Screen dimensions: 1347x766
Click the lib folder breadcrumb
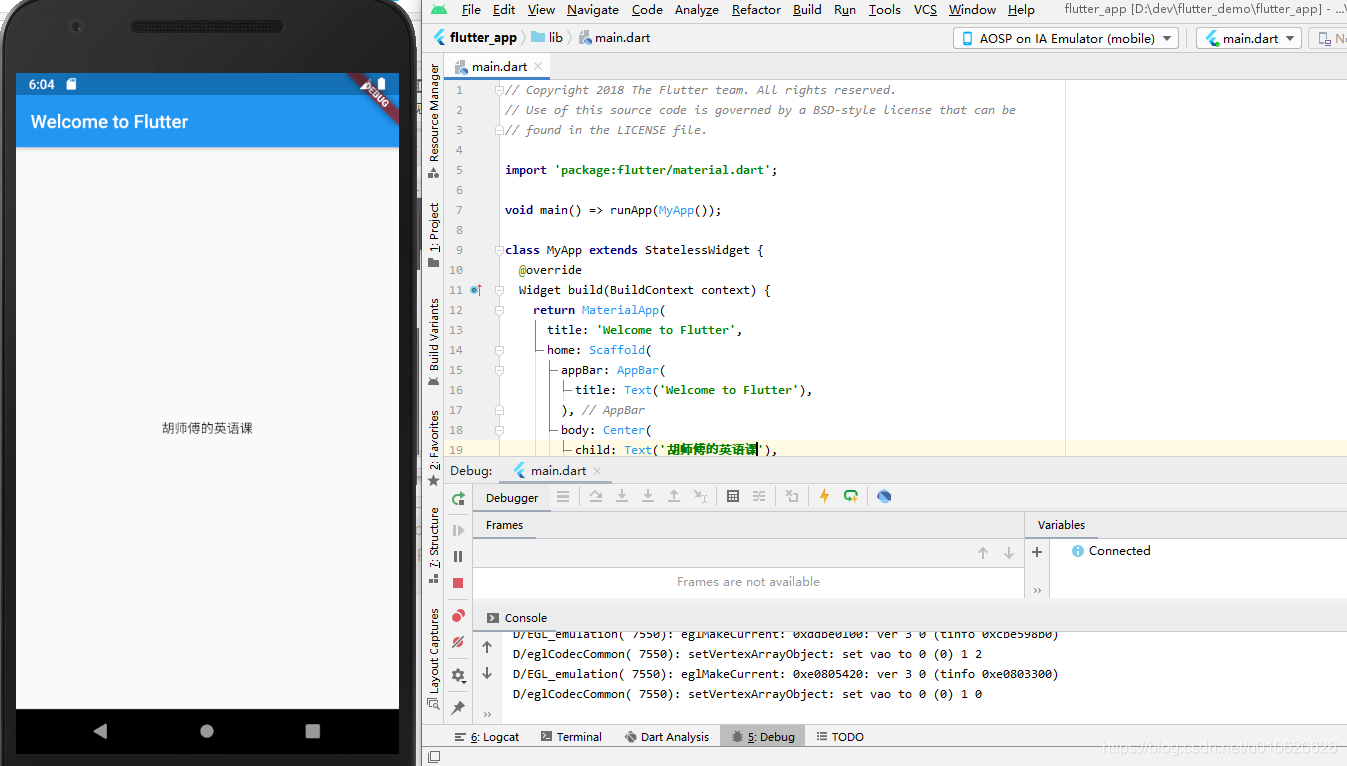(x=546, y=38)
